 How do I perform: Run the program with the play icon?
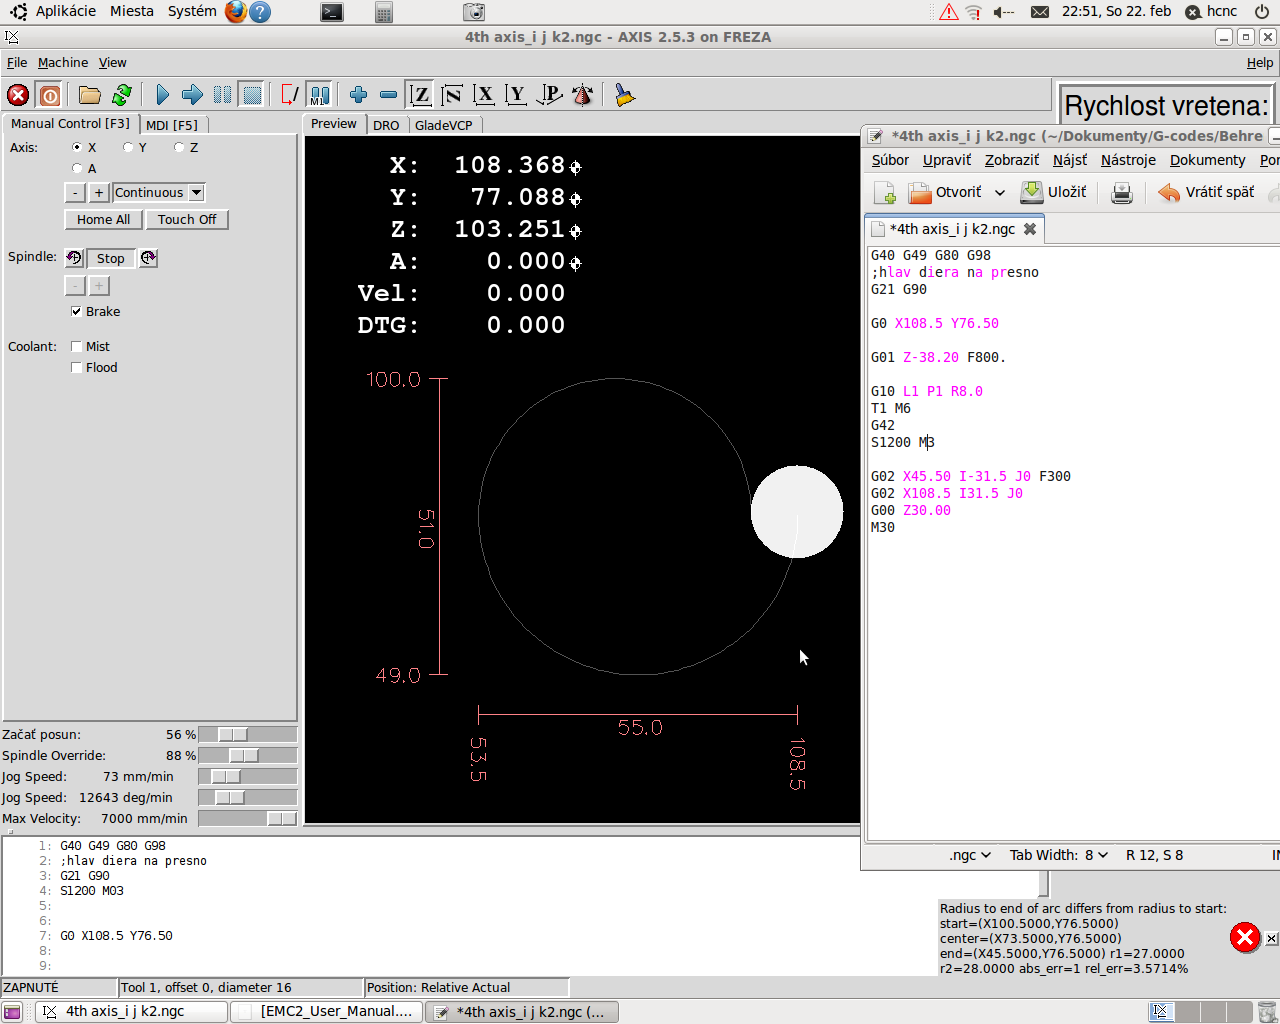pyautogui.click(x=162, y=95)
